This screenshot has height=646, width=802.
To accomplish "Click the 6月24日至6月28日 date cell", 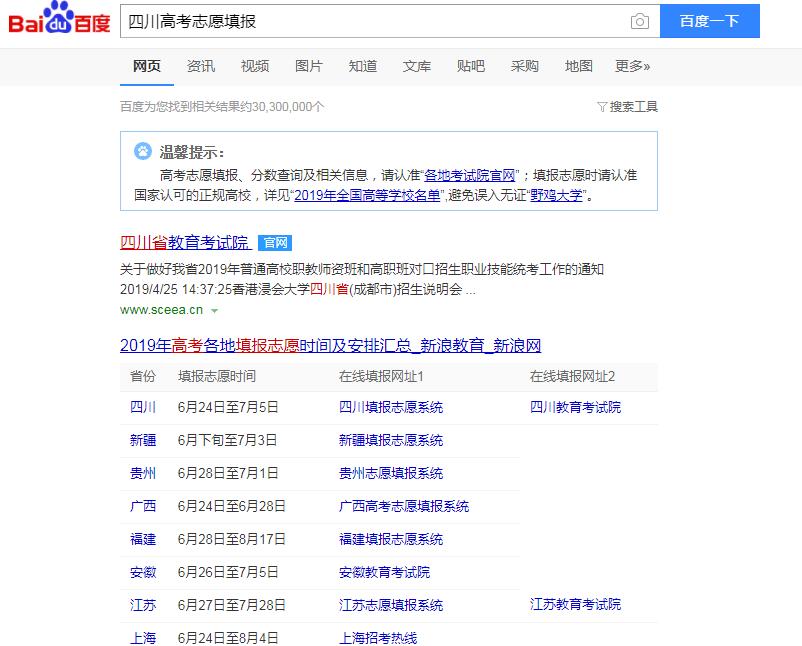I will (231, 506).
